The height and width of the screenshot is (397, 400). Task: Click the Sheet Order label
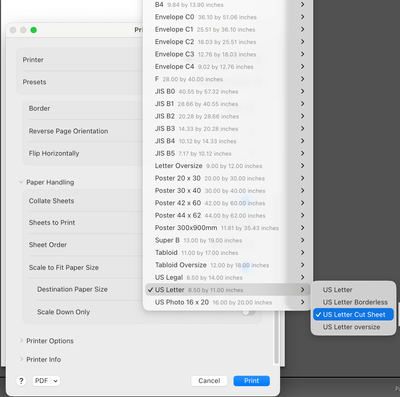click(x=48, y=245)
